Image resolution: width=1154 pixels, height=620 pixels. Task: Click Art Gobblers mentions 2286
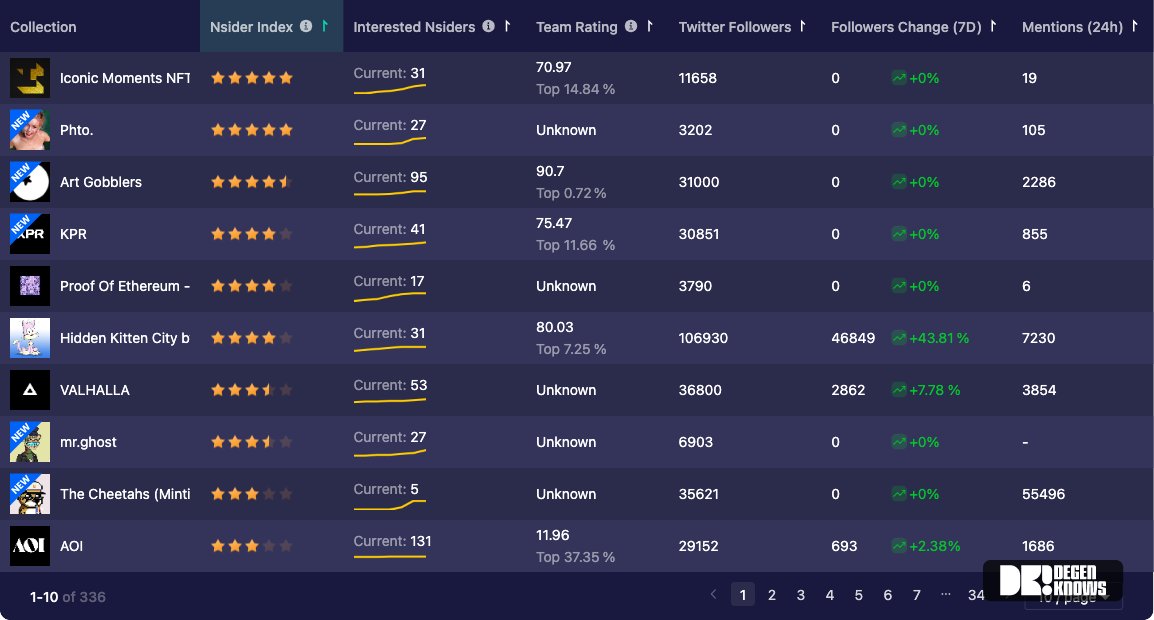pyautogui.click(x=1038, y=182)
